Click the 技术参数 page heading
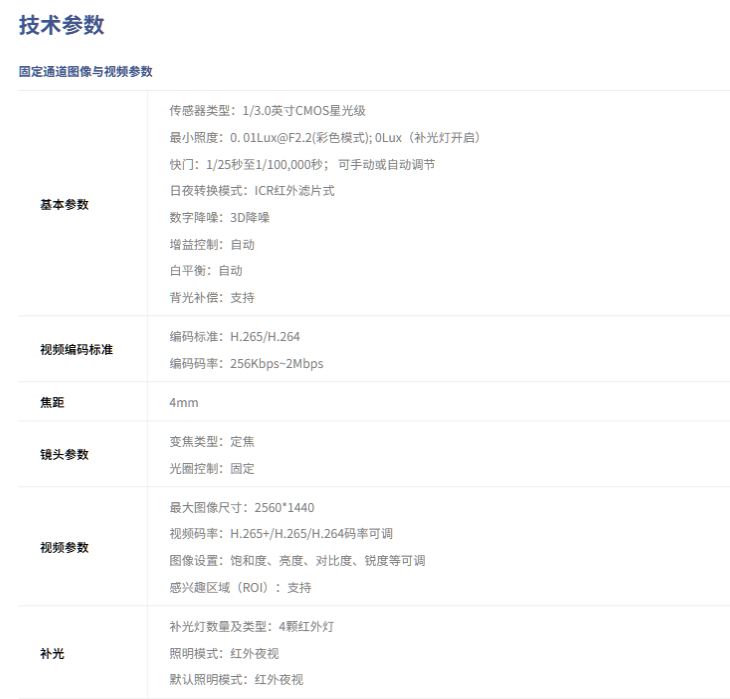Viewport: 730px width, 699px height. tap(61, 26)
